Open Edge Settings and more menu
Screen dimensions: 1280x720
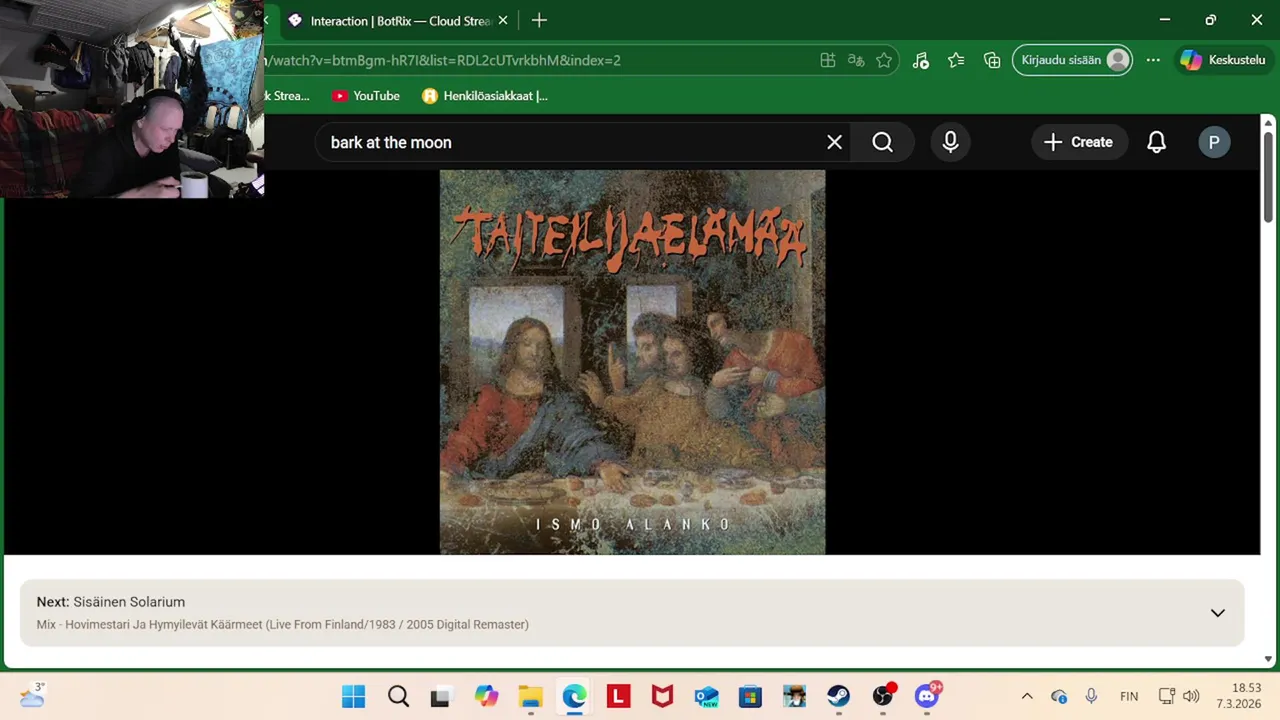coord(1153,60)
